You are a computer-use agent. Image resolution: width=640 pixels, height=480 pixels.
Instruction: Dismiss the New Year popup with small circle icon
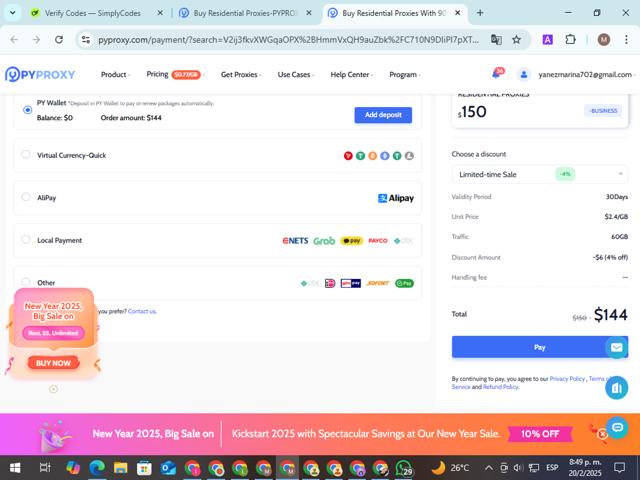[53, 389]
